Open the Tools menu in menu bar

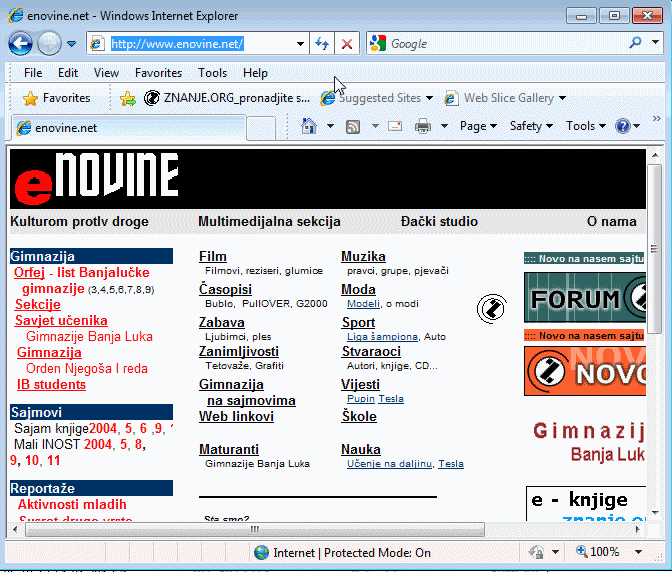(x=212, y=73)
